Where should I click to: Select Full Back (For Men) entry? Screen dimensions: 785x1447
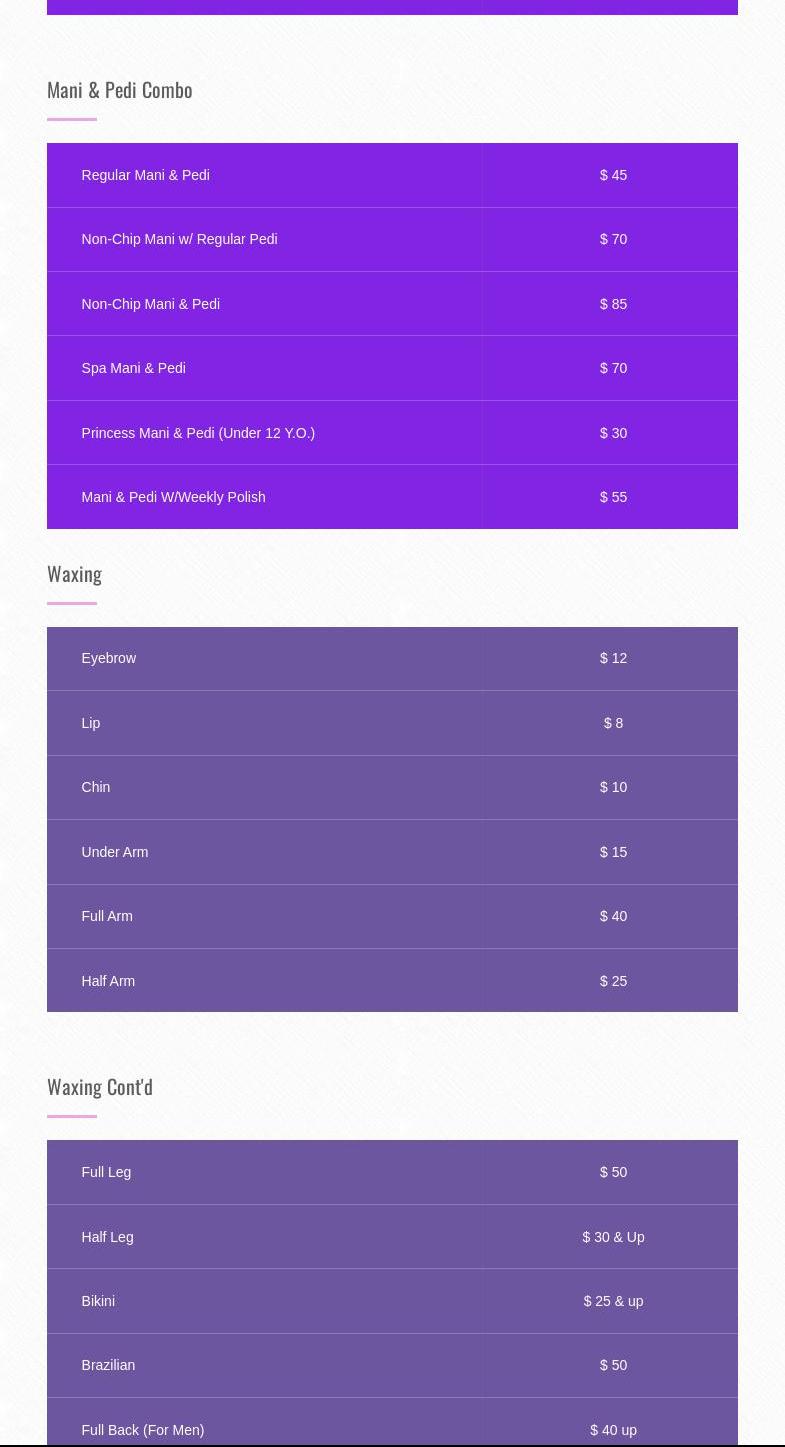[143, 1430]
